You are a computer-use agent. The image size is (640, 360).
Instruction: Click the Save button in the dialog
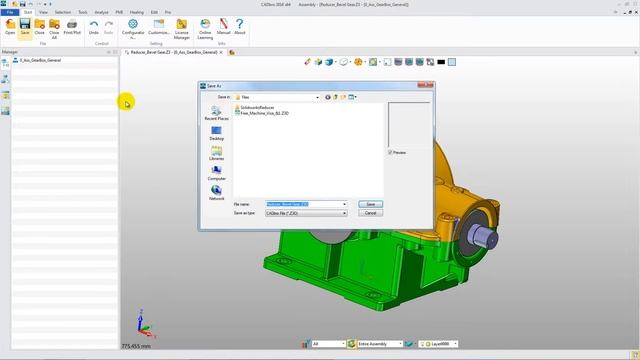tap(371, 204)
